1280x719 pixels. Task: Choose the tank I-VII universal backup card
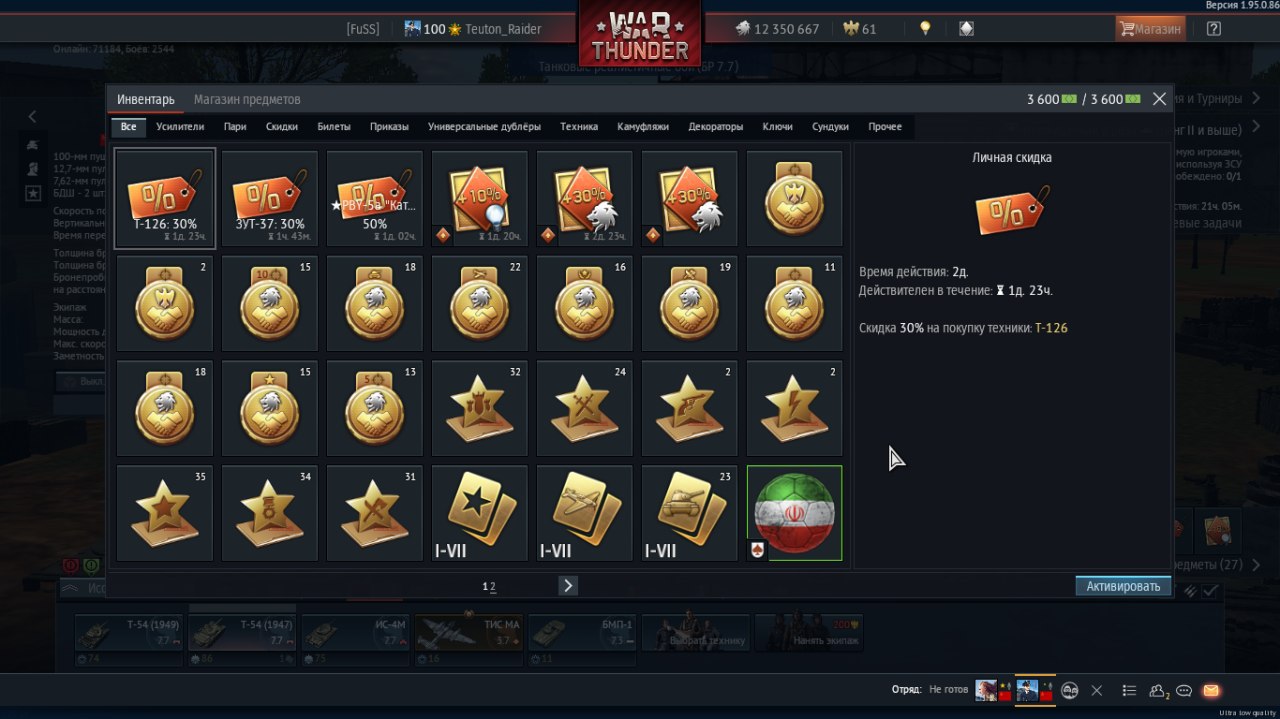pyautogui.click(x=690, y=513)
